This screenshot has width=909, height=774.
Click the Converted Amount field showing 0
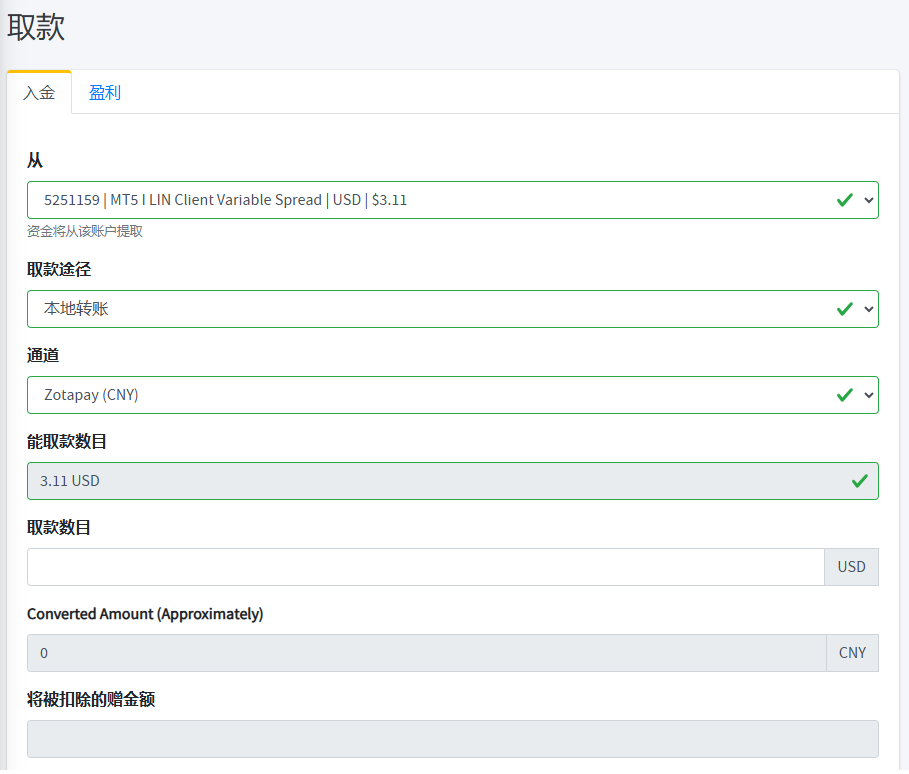tap(427, 653)
